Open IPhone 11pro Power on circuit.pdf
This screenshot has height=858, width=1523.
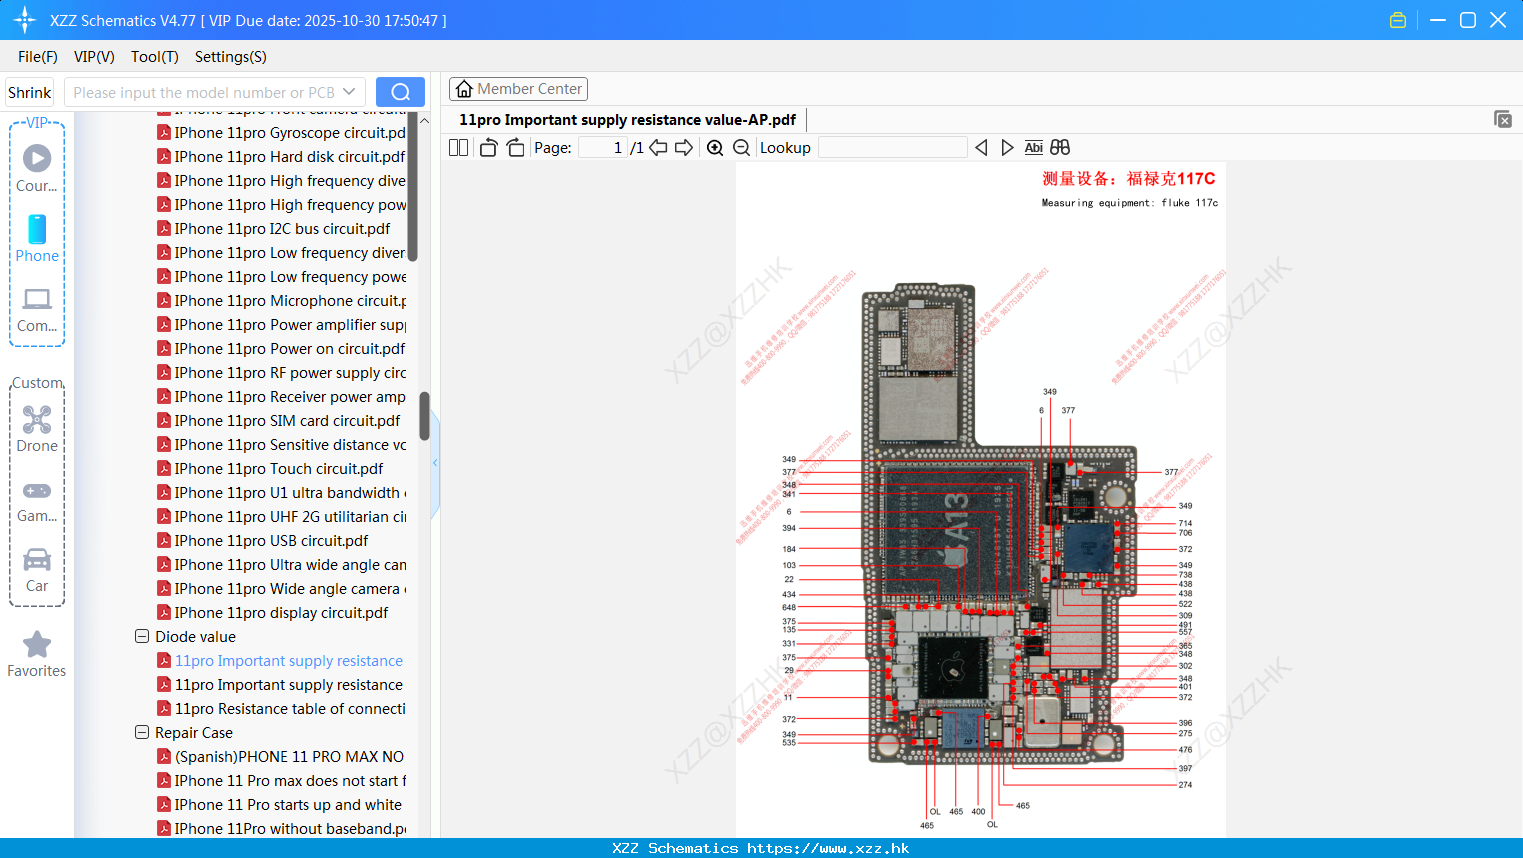click(281, 348)
